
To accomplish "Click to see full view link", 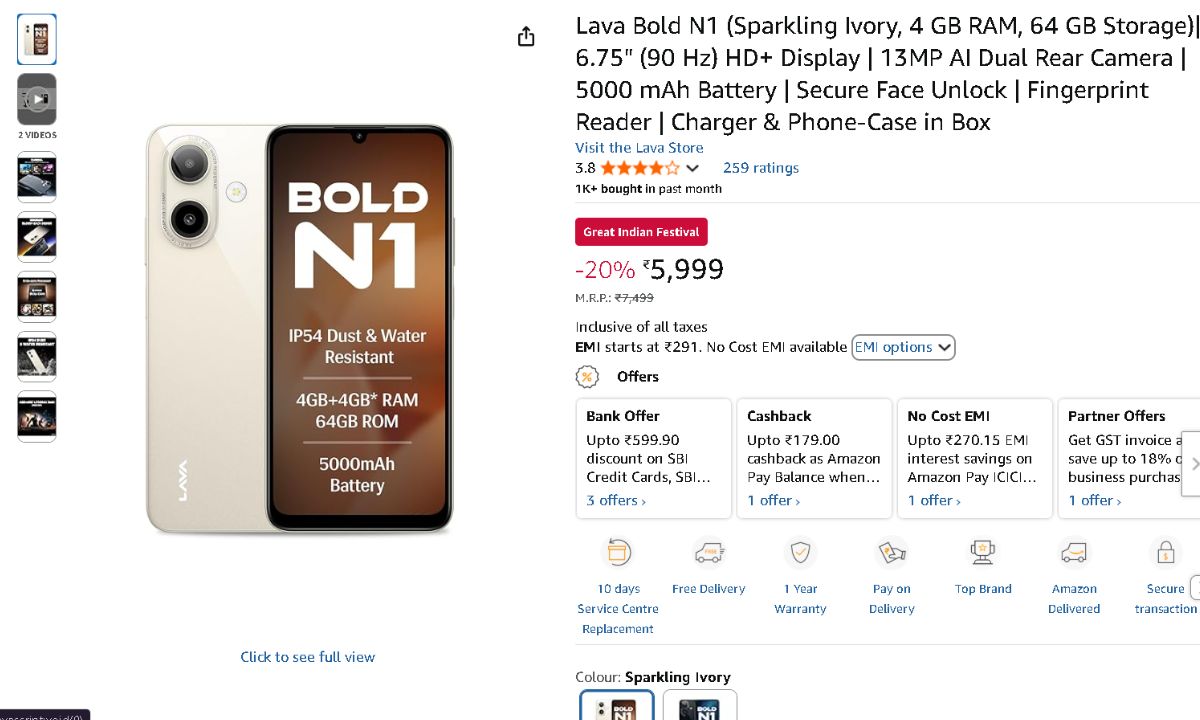I will [x=307, y=657].
